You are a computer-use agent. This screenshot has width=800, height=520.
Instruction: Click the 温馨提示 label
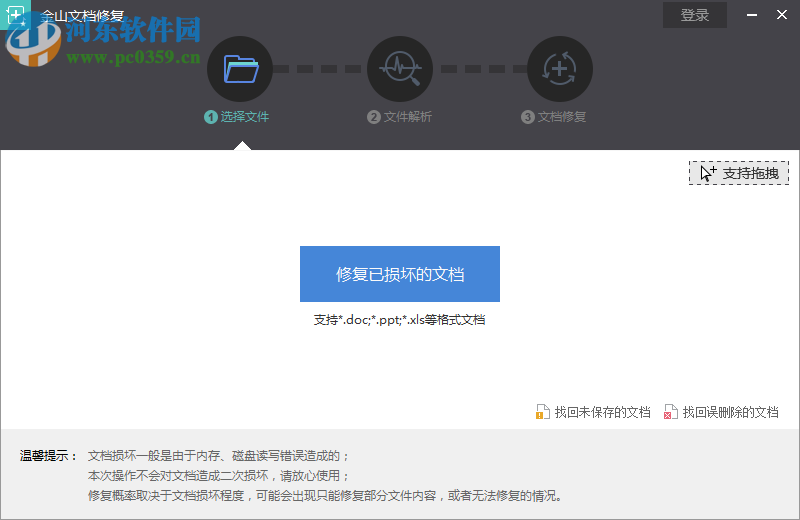pos(48,456)
